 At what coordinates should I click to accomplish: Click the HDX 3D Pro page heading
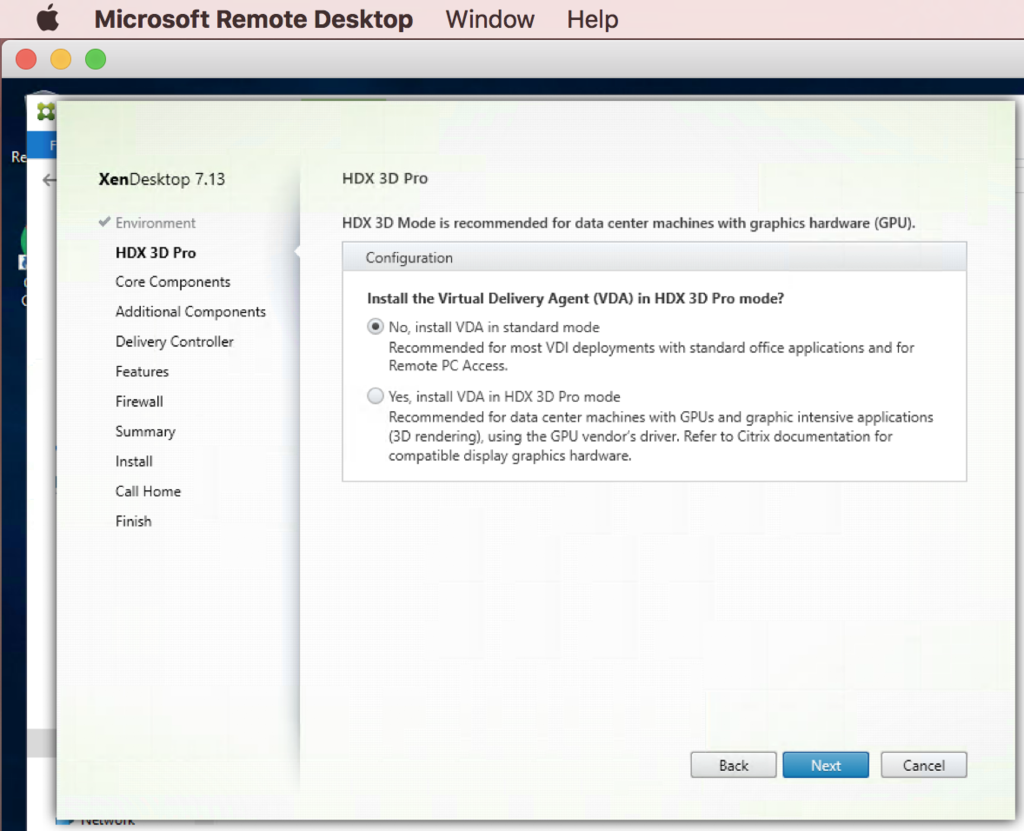point(385,178)
